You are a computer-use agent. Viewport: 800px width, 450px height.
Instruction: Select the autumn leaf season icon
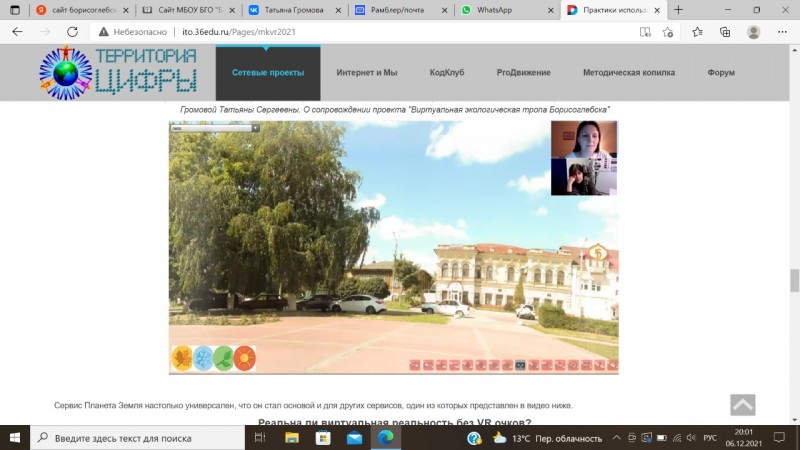coord(182,358)
